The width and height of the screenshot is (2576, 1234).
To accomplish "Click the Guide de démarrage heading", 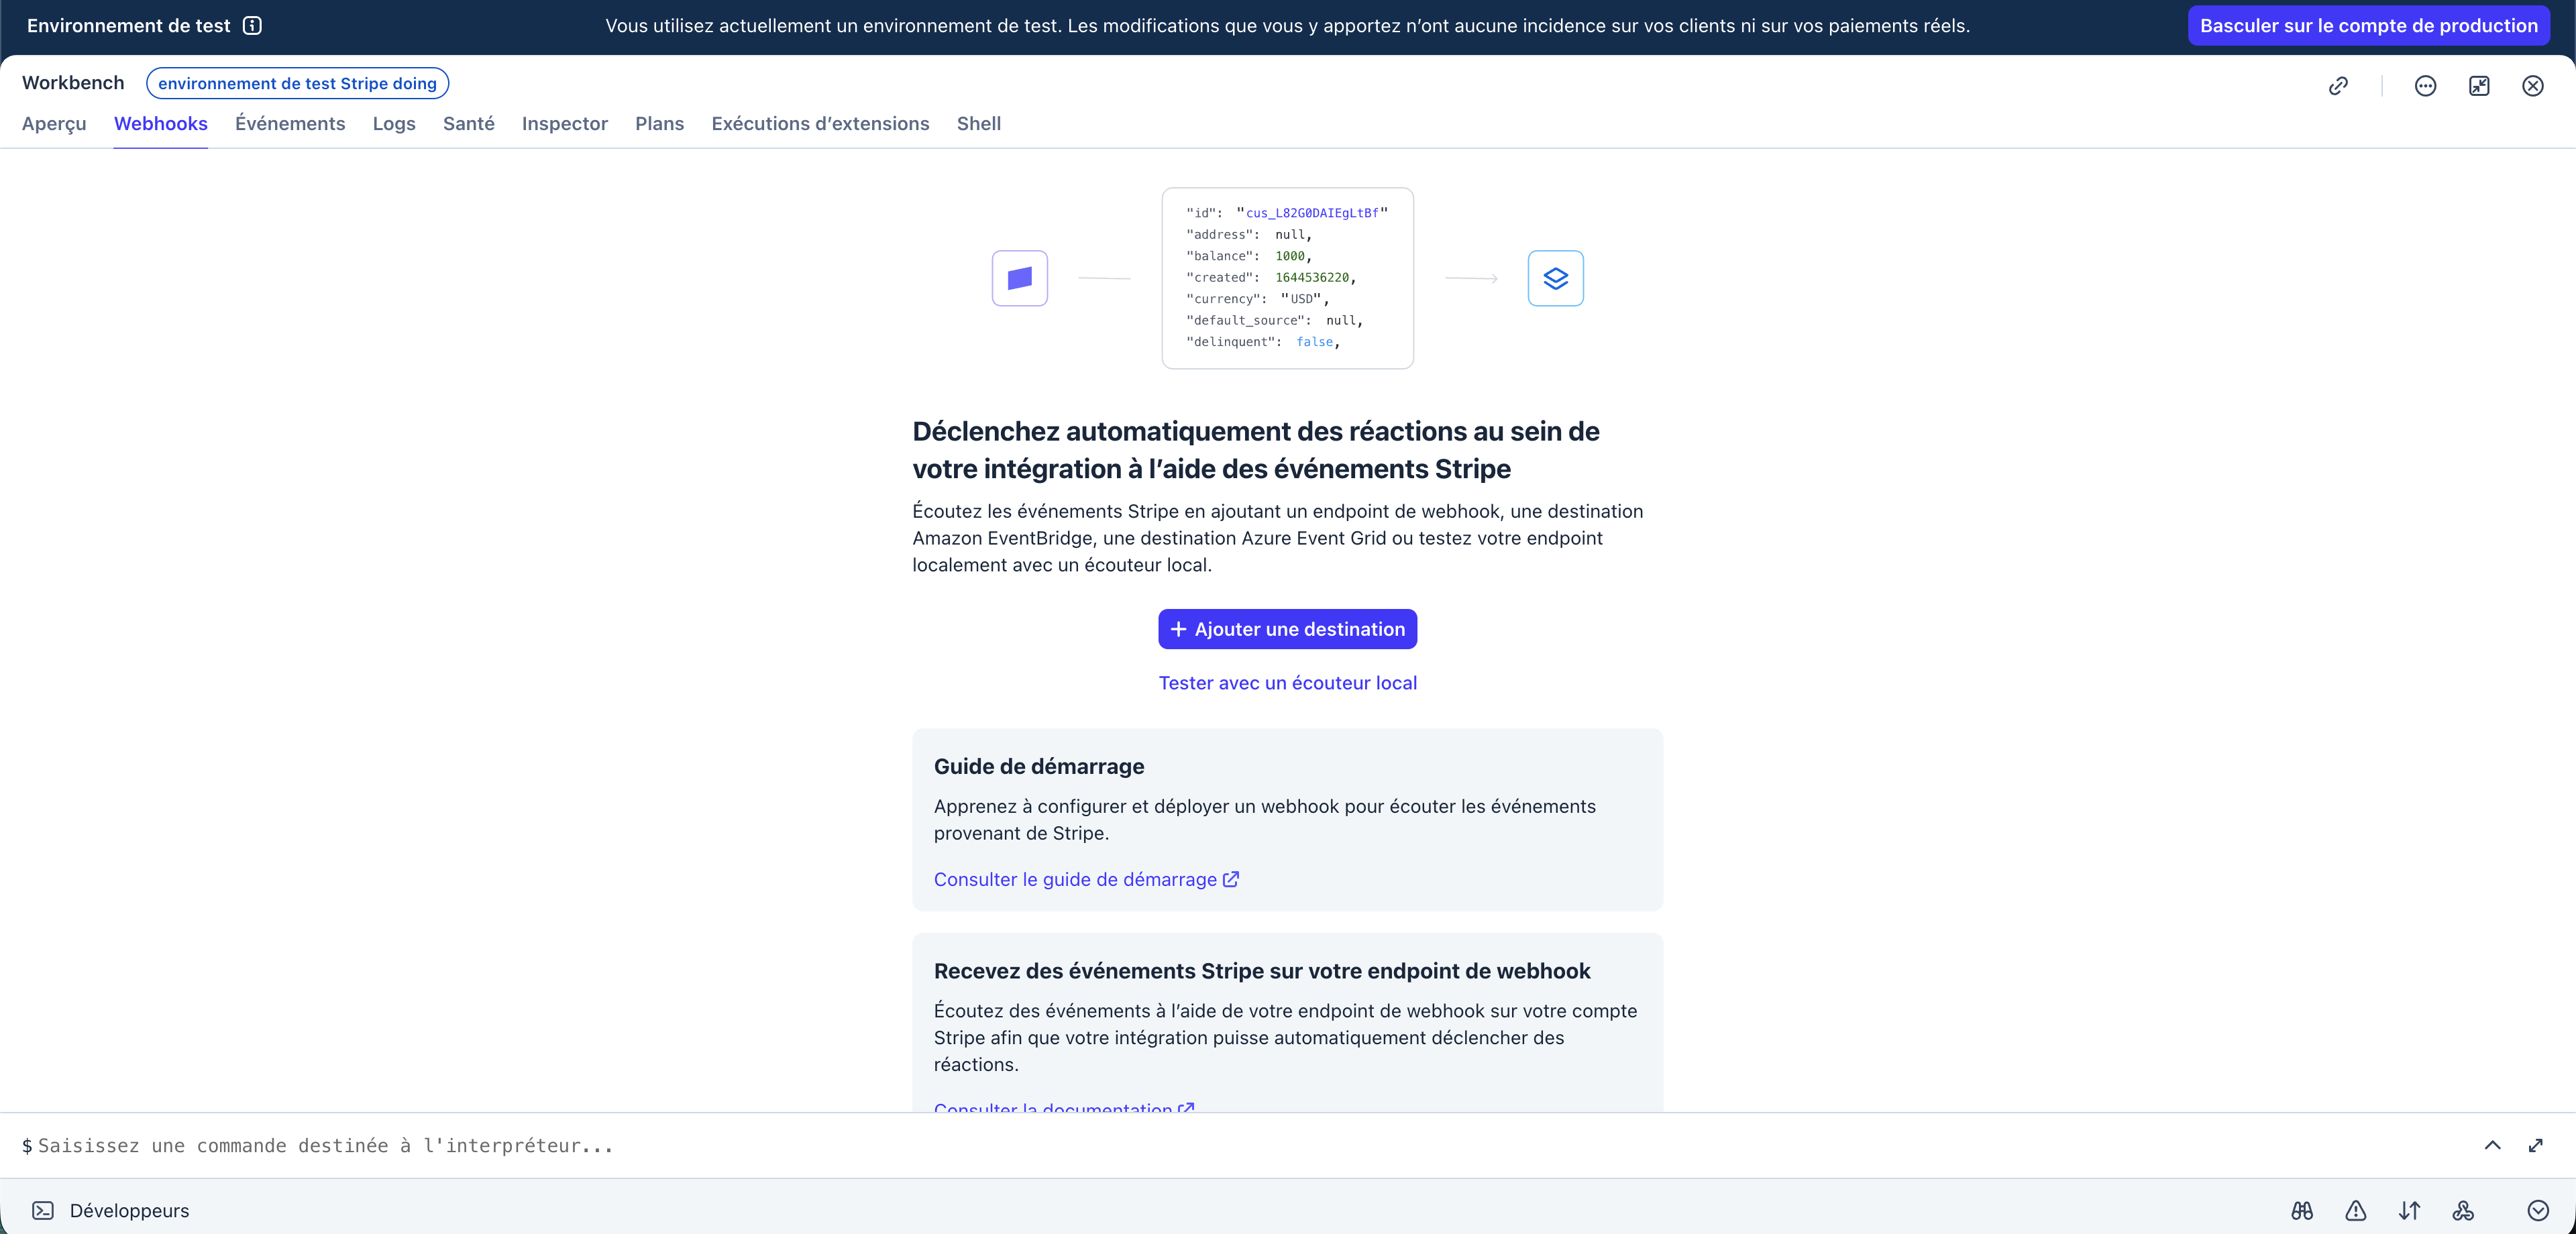I will click(1039, 767).
